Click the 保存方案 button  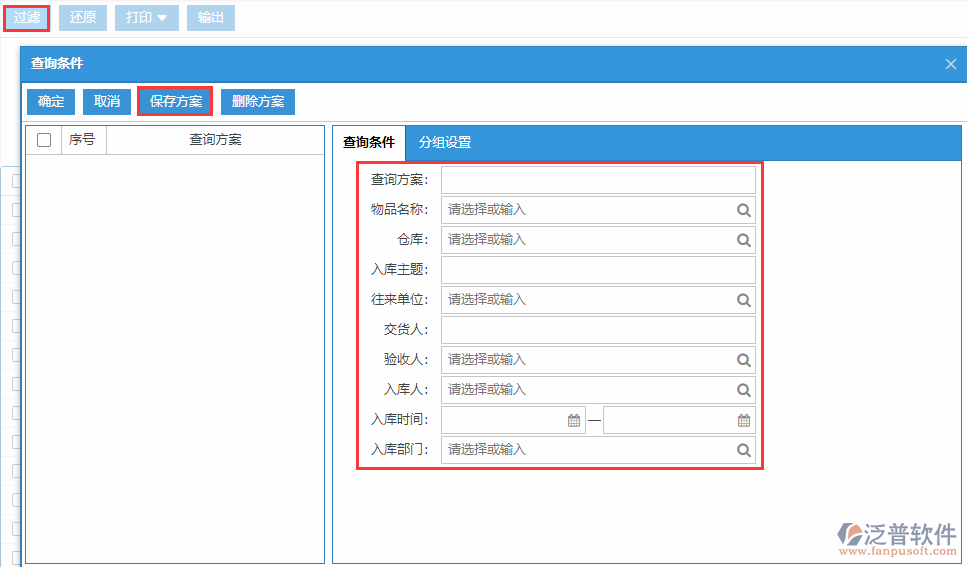click(176, 102)
